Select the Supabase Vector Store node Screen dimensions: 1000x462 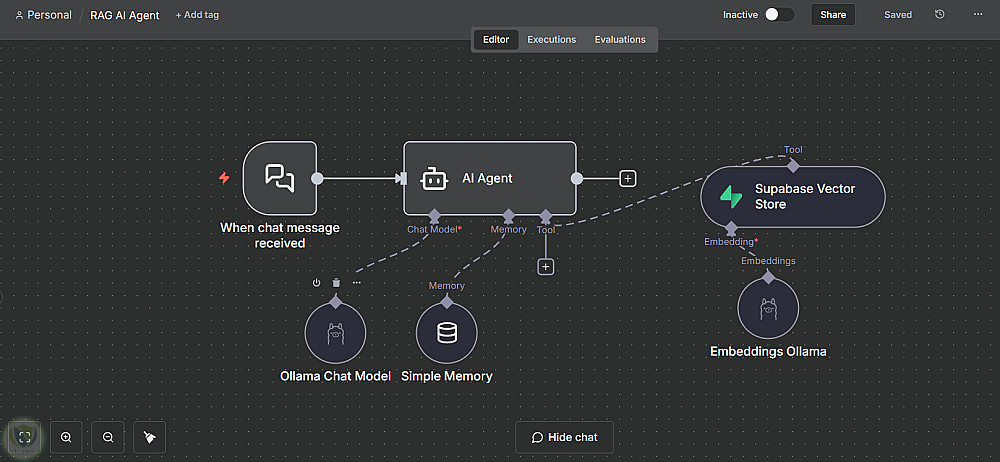pyautogui.click(x=793, y=197)
